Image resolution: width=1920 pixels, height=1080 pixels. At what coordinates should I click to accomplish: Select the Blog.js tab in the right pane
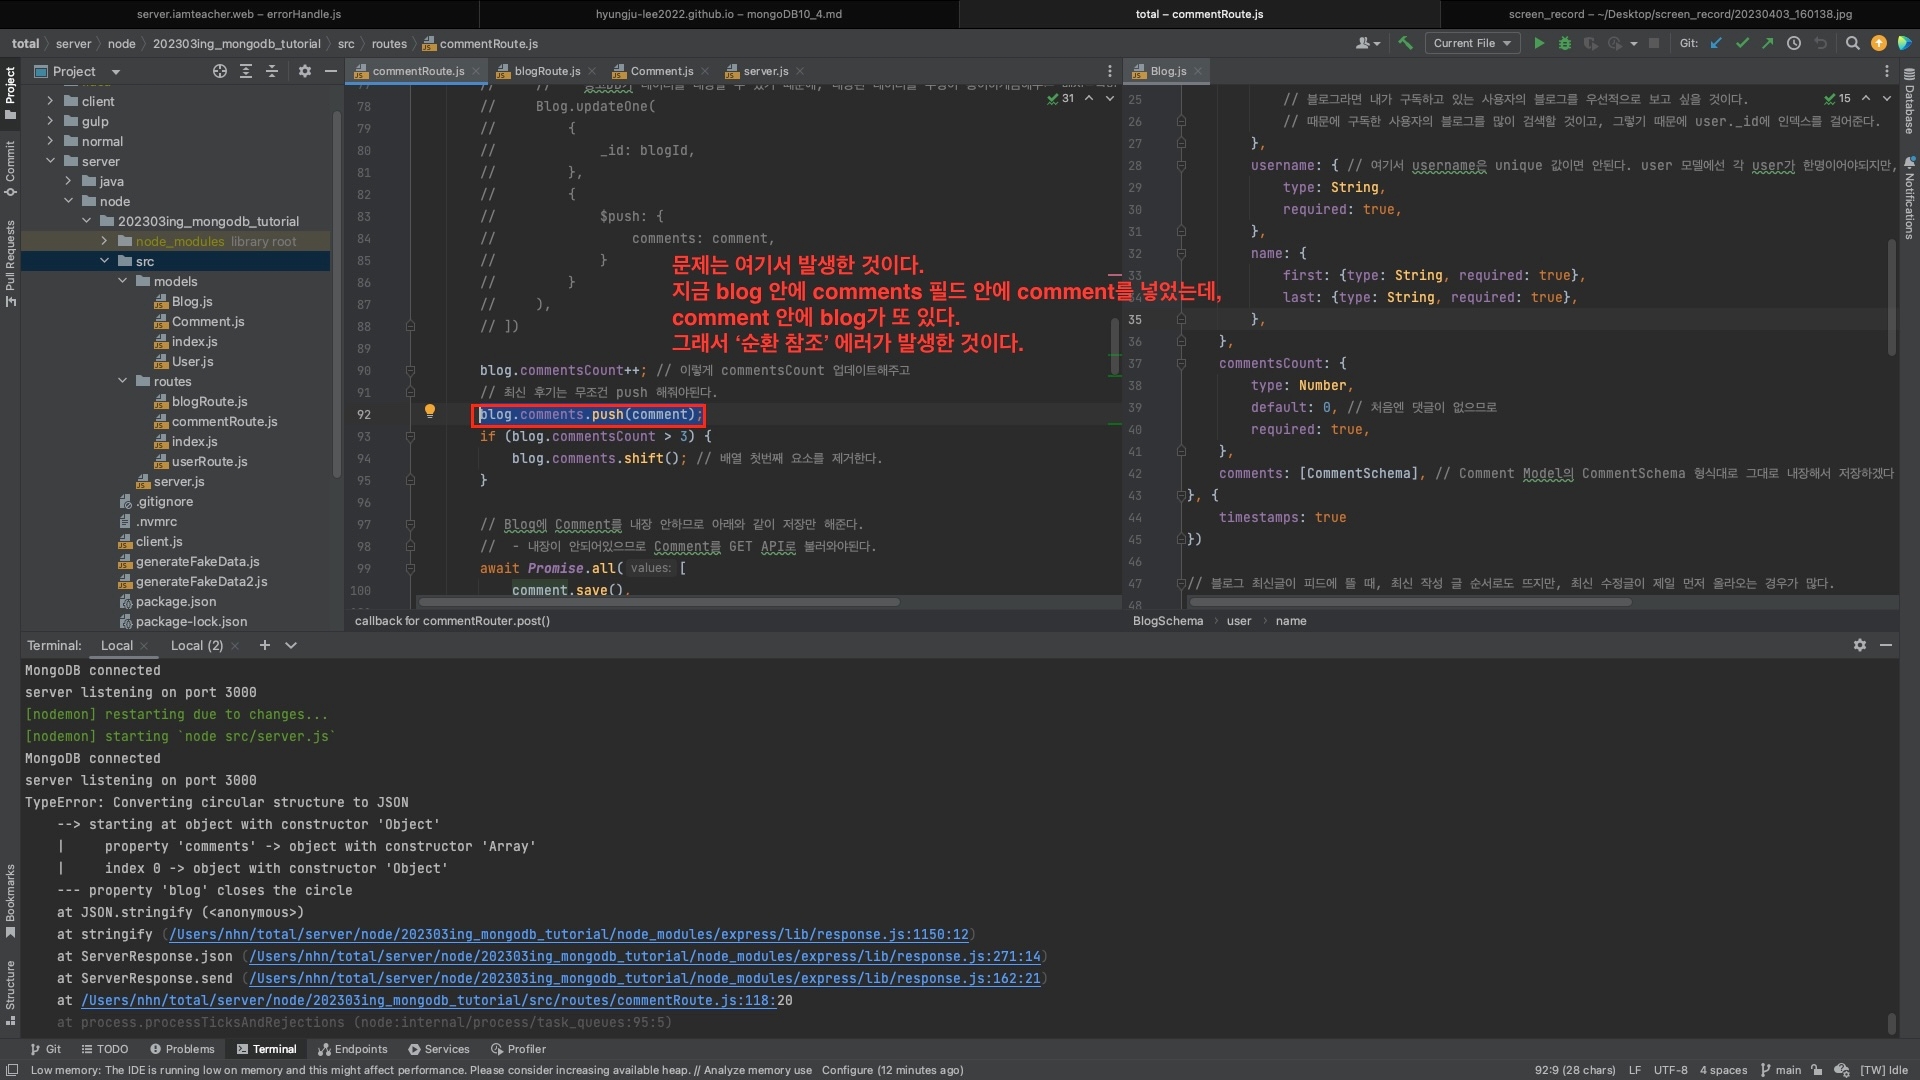click(1167, 71)
